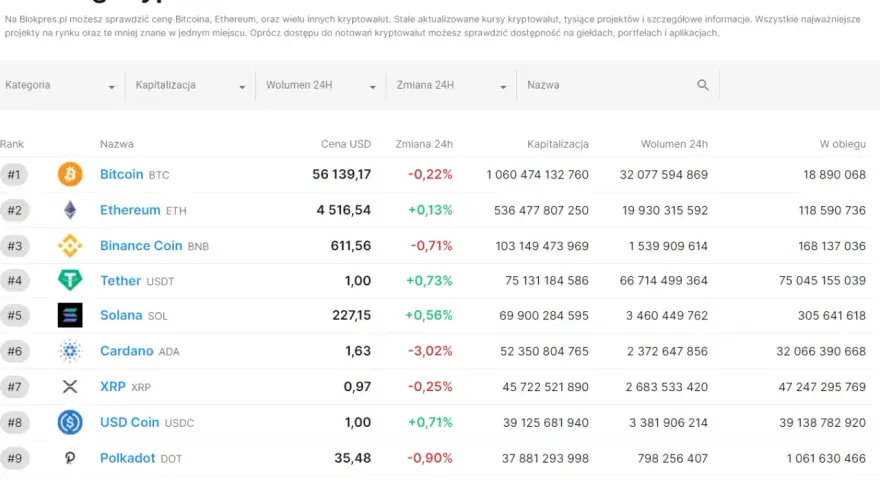
Task: Click the search magnifier icon
Action: pos(703,85)
